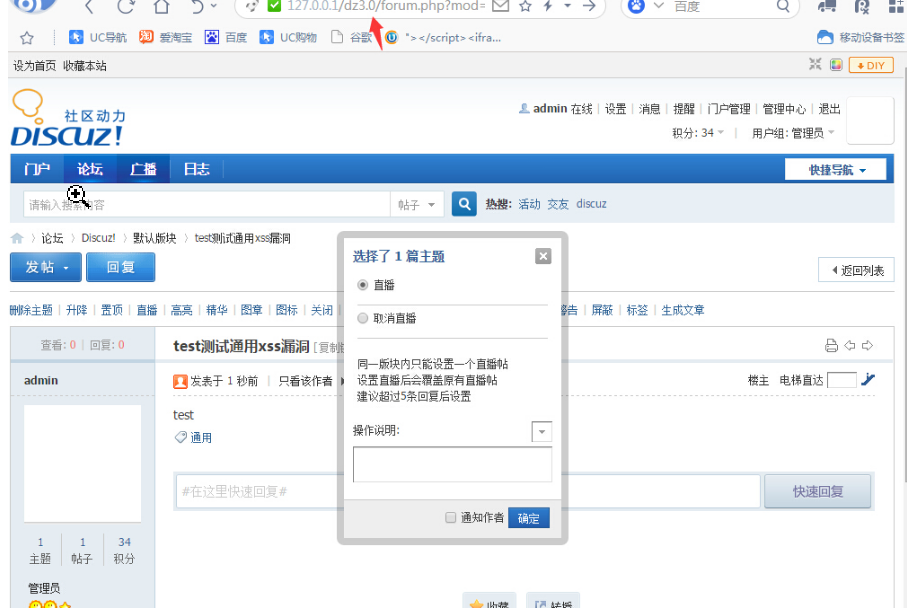Select the 取消直播 radio option
The image size is (907, 611).
pyautogui.click(x=363, y=318)
